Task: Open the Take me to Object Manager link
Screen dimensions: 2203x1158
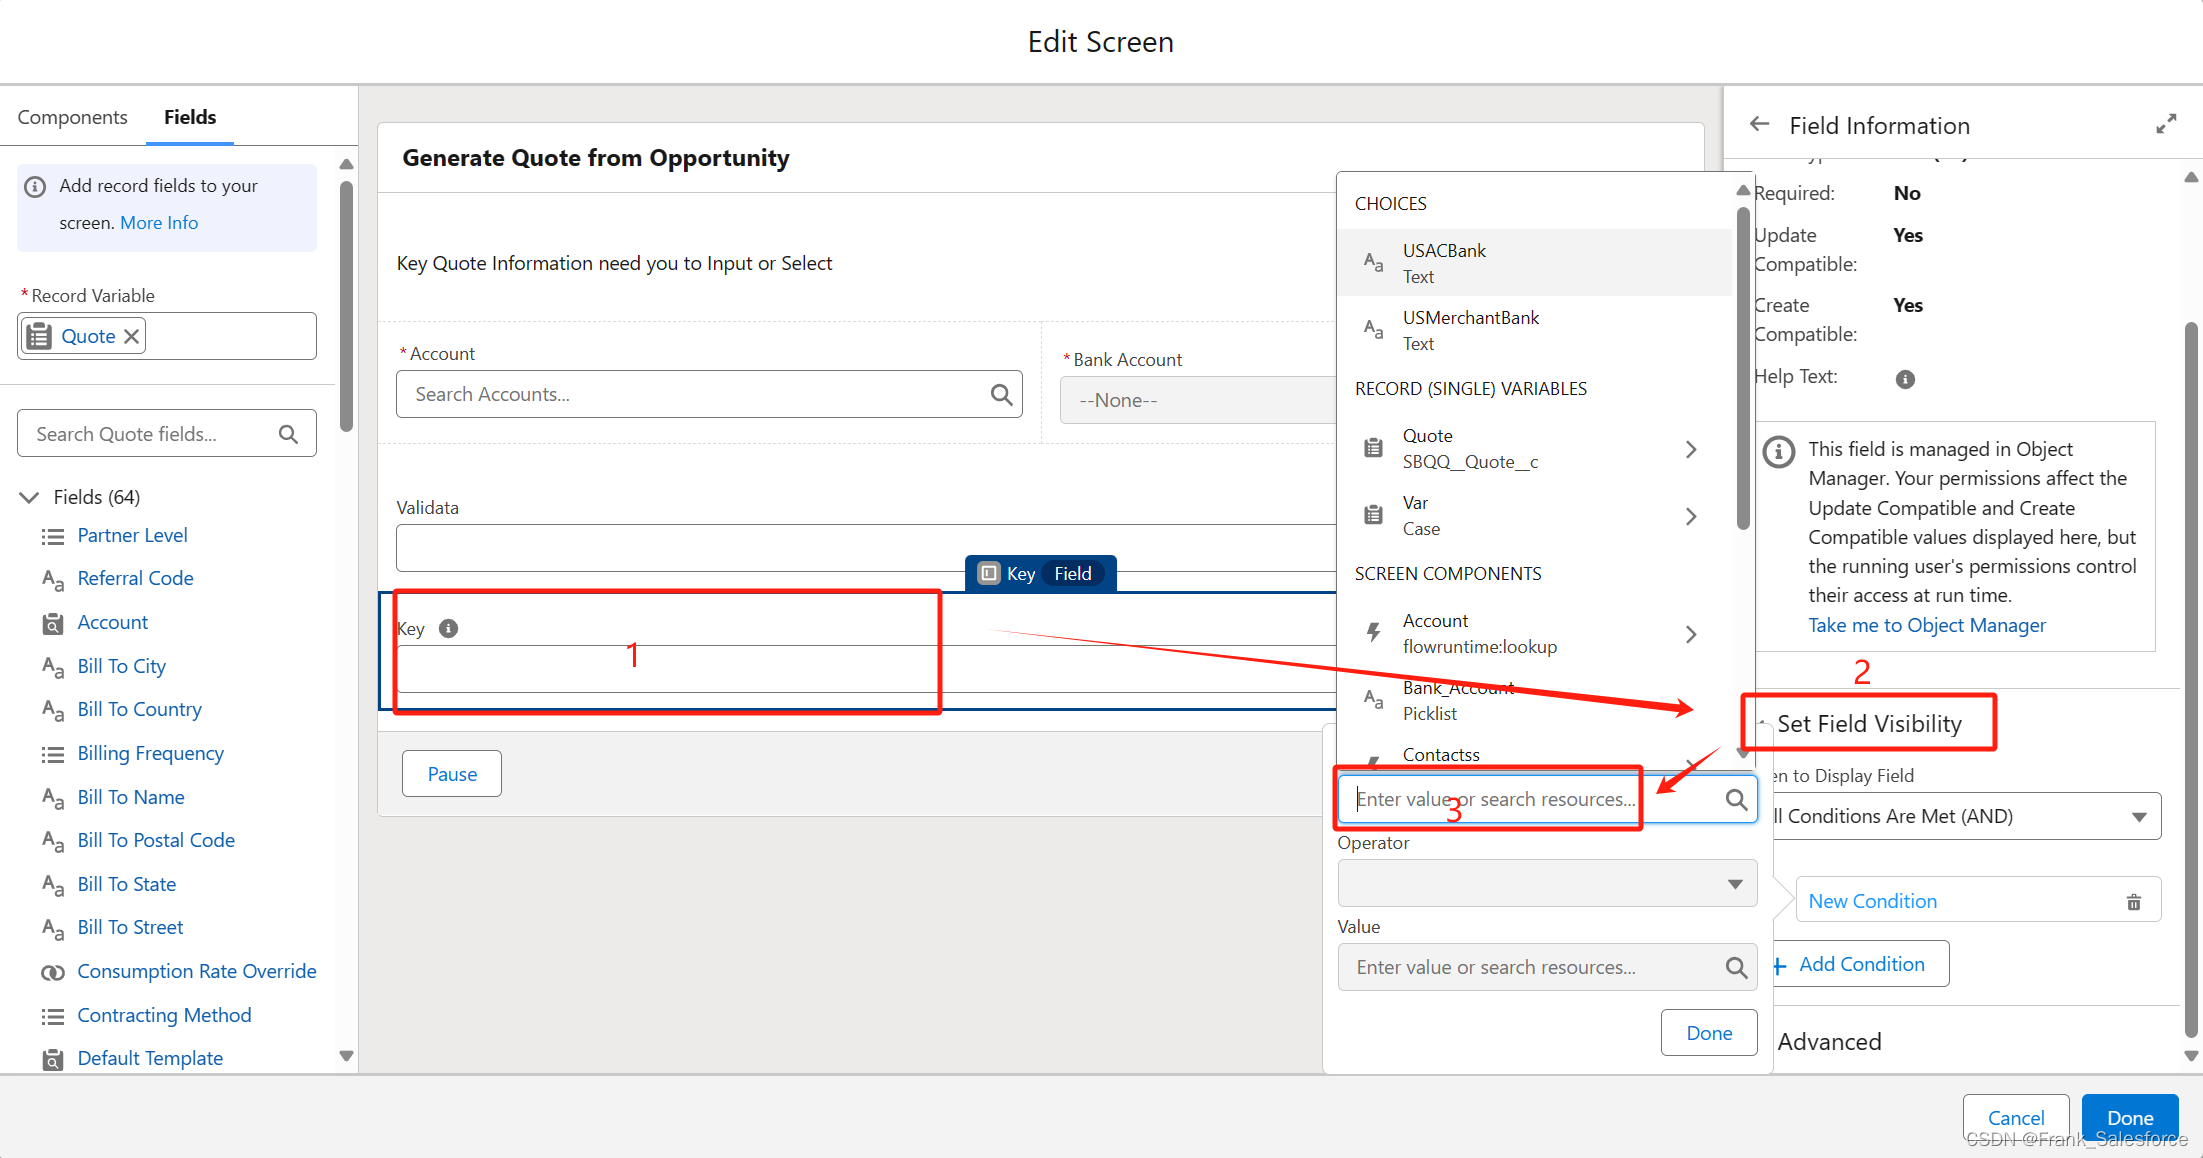Action: point(1926,625)
